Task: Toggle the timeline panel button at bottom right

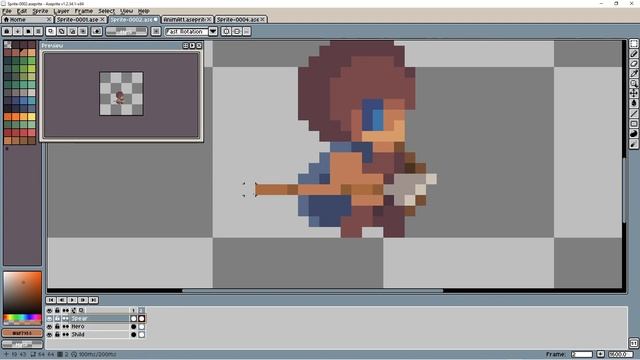Action: [633, 343]
